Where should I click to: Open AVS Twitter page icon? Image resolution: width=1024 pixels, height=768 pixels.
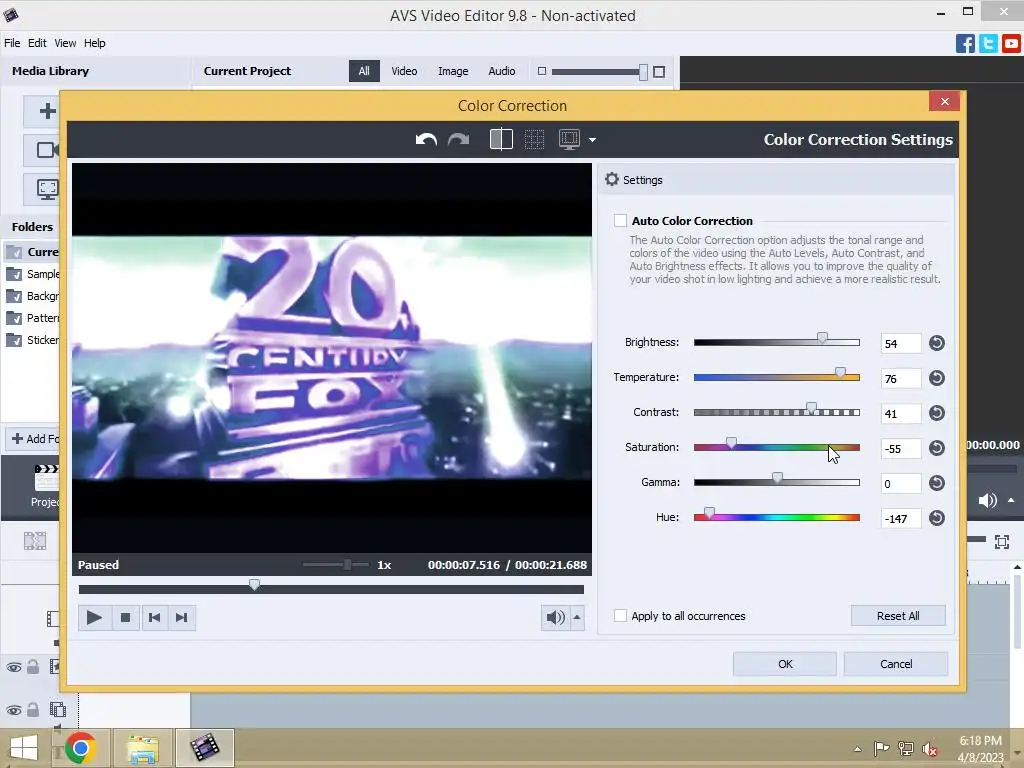pos(988,44)
